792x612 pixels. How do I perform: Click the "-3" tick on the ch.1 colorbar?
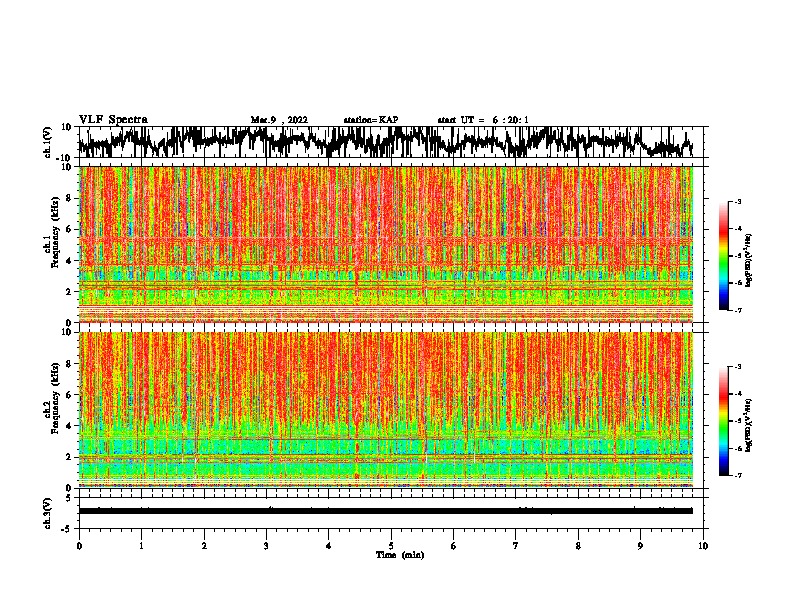[x=737, y=201]
